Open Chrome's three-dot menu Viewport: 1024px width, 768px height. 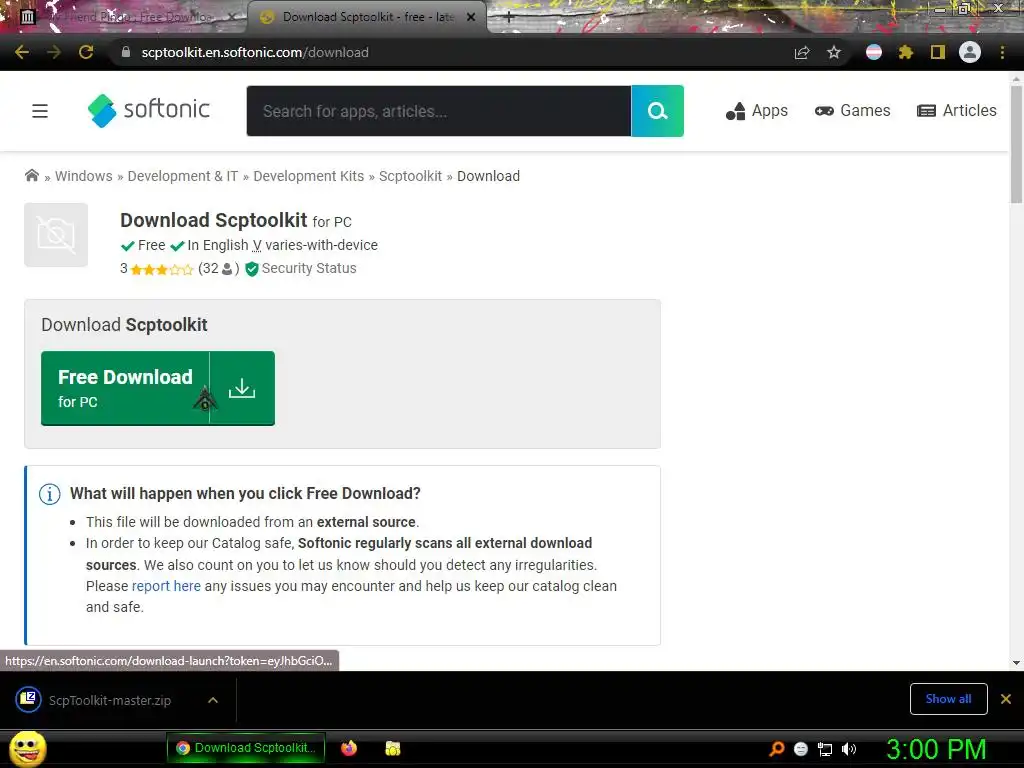tap(1002, 52)
